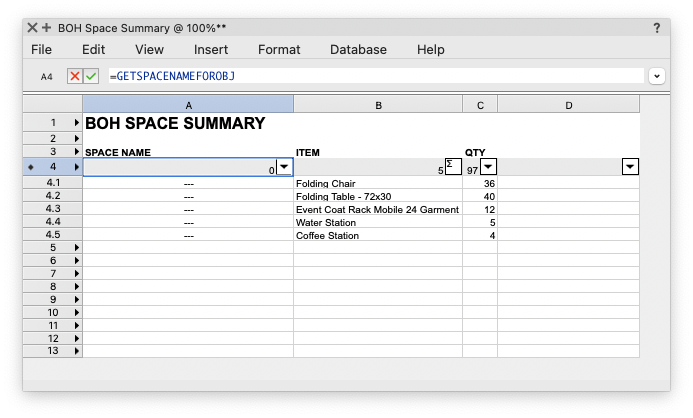Image resolution: width=693 pixels, height=418 pixels.
Task: Open the Format menu
Action: [x=279, y=49]
